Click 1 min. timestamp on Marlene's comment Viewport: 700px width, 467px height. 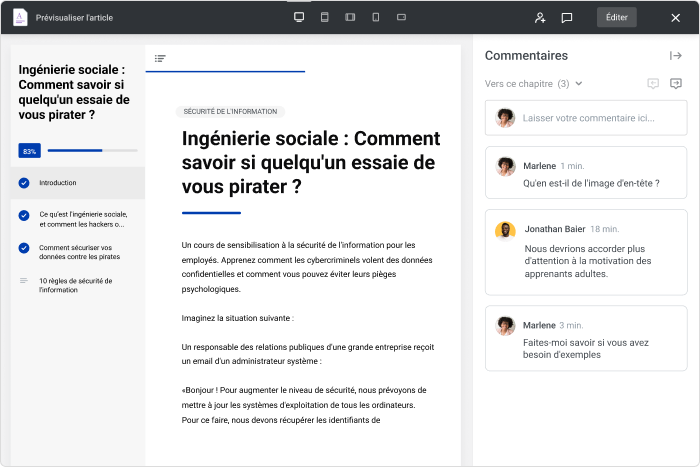pos(572,166)
